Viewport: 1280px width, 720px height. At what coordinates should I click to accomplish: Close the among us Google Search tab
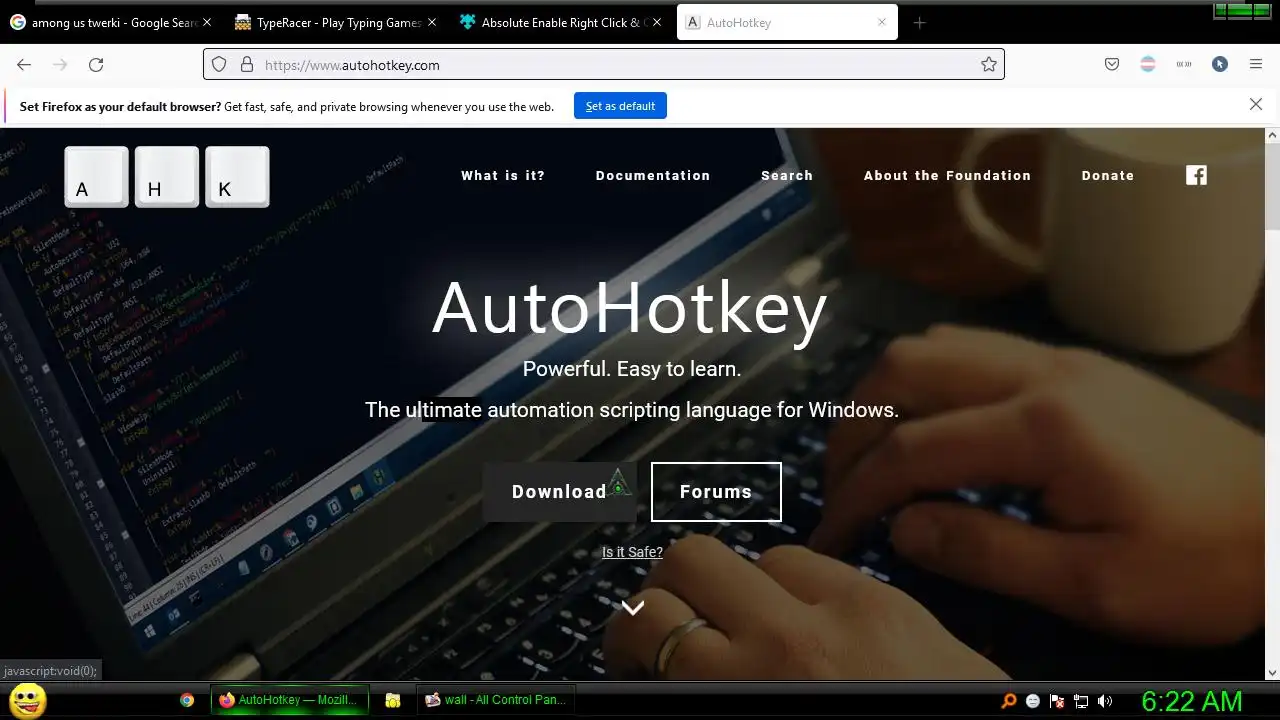207,22
